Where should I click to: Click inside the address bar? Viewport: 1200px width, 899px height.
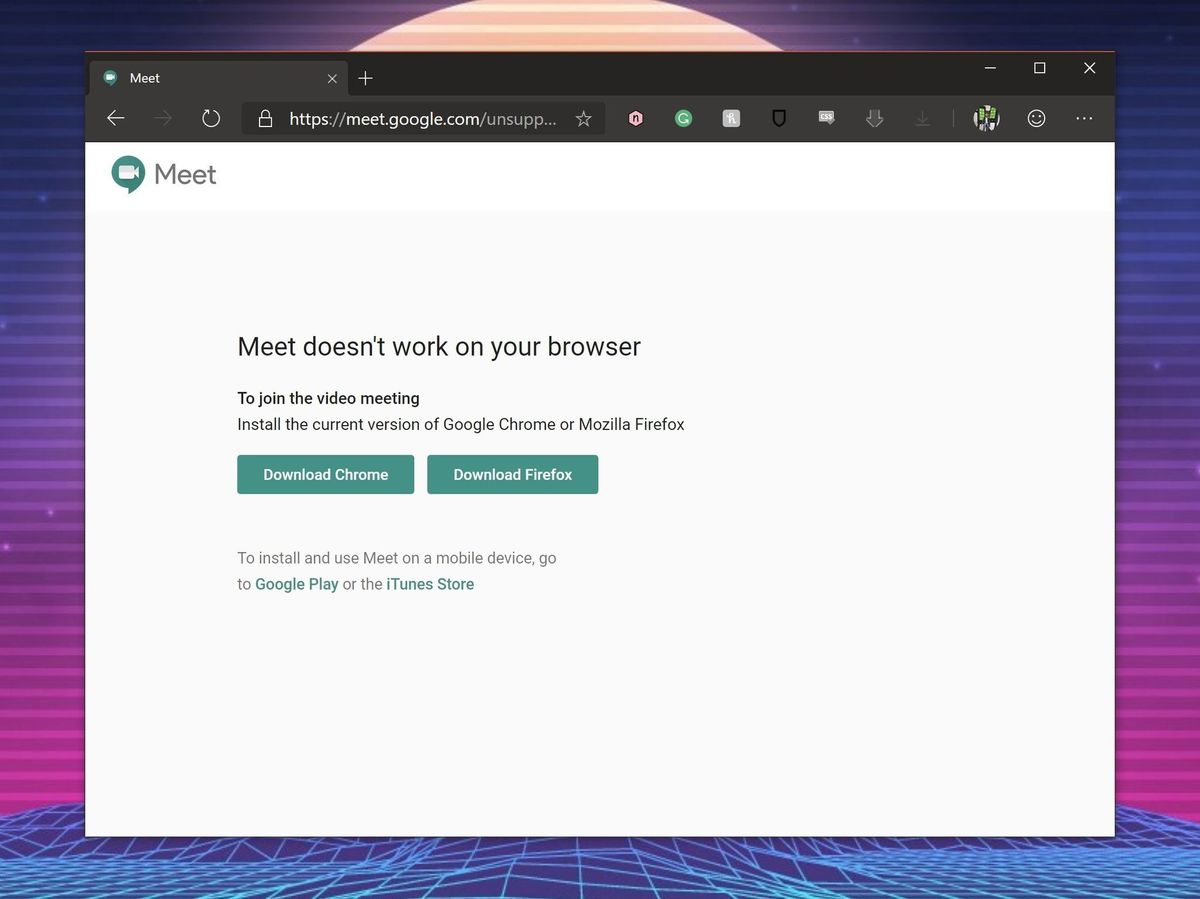[420, 119]
